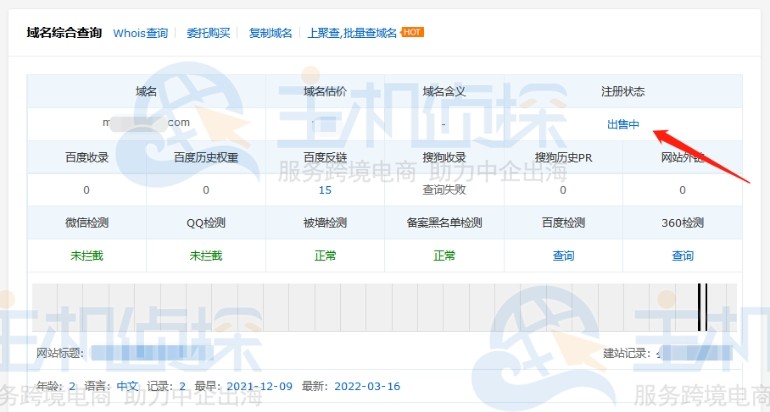Click the 百度收录 header cell
The width and height of the screenshot is (770, 412).
pyautogui.click(x=87, y=157)
